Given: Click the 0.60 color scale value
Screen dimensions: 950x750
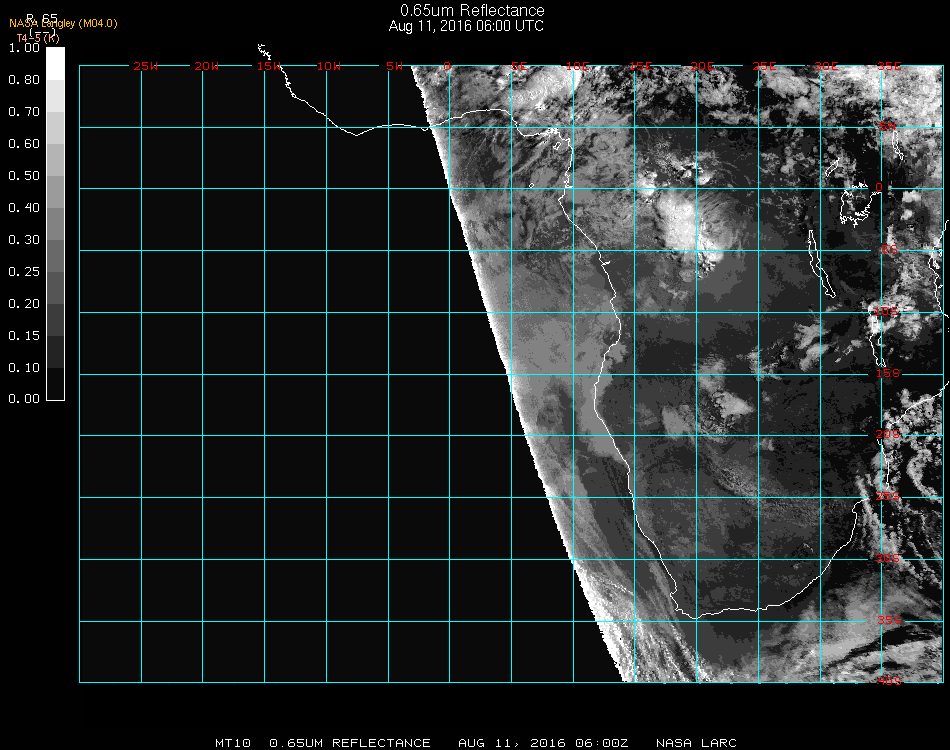Looking at the screenshot, I should point(24,144).
